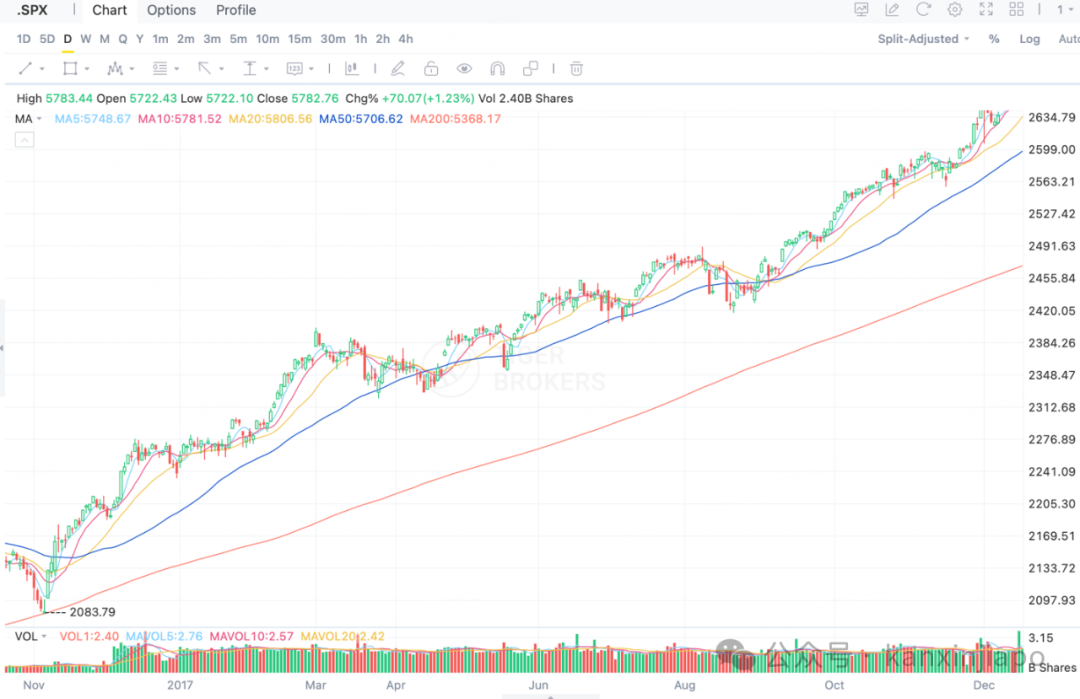Viewport: 1080px width, 699px height.
Task: Select the 5D timeframe
Action: (x=47, y=39)
